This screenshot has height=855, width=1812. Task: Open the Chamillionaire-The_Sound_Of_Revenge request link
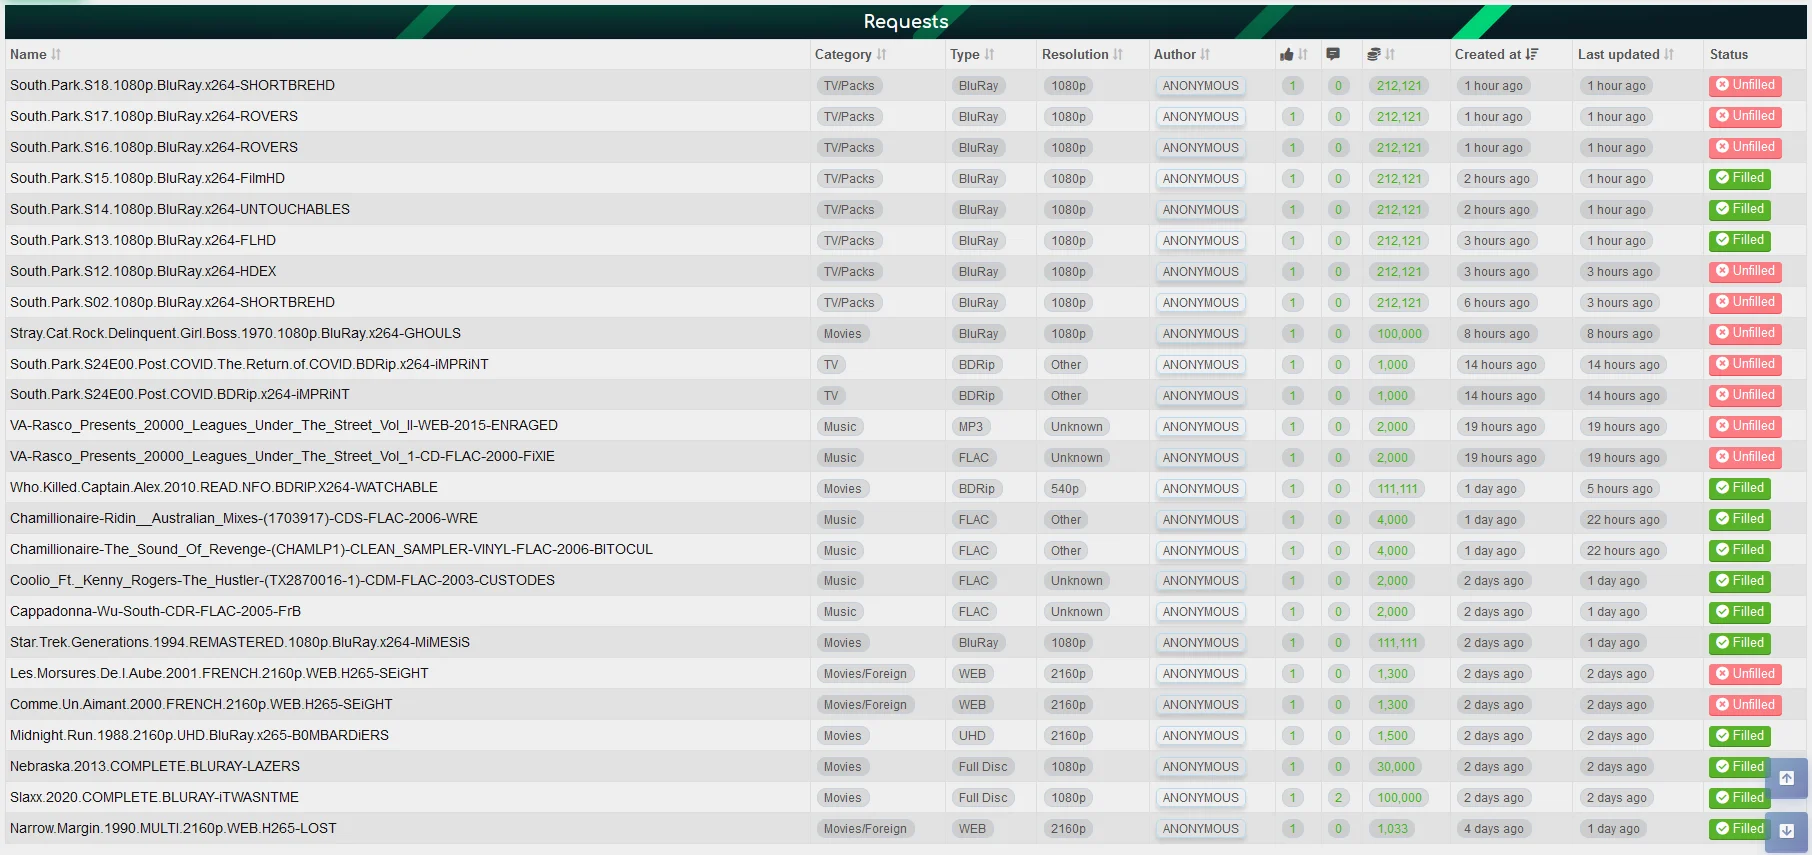coord(331,550)
